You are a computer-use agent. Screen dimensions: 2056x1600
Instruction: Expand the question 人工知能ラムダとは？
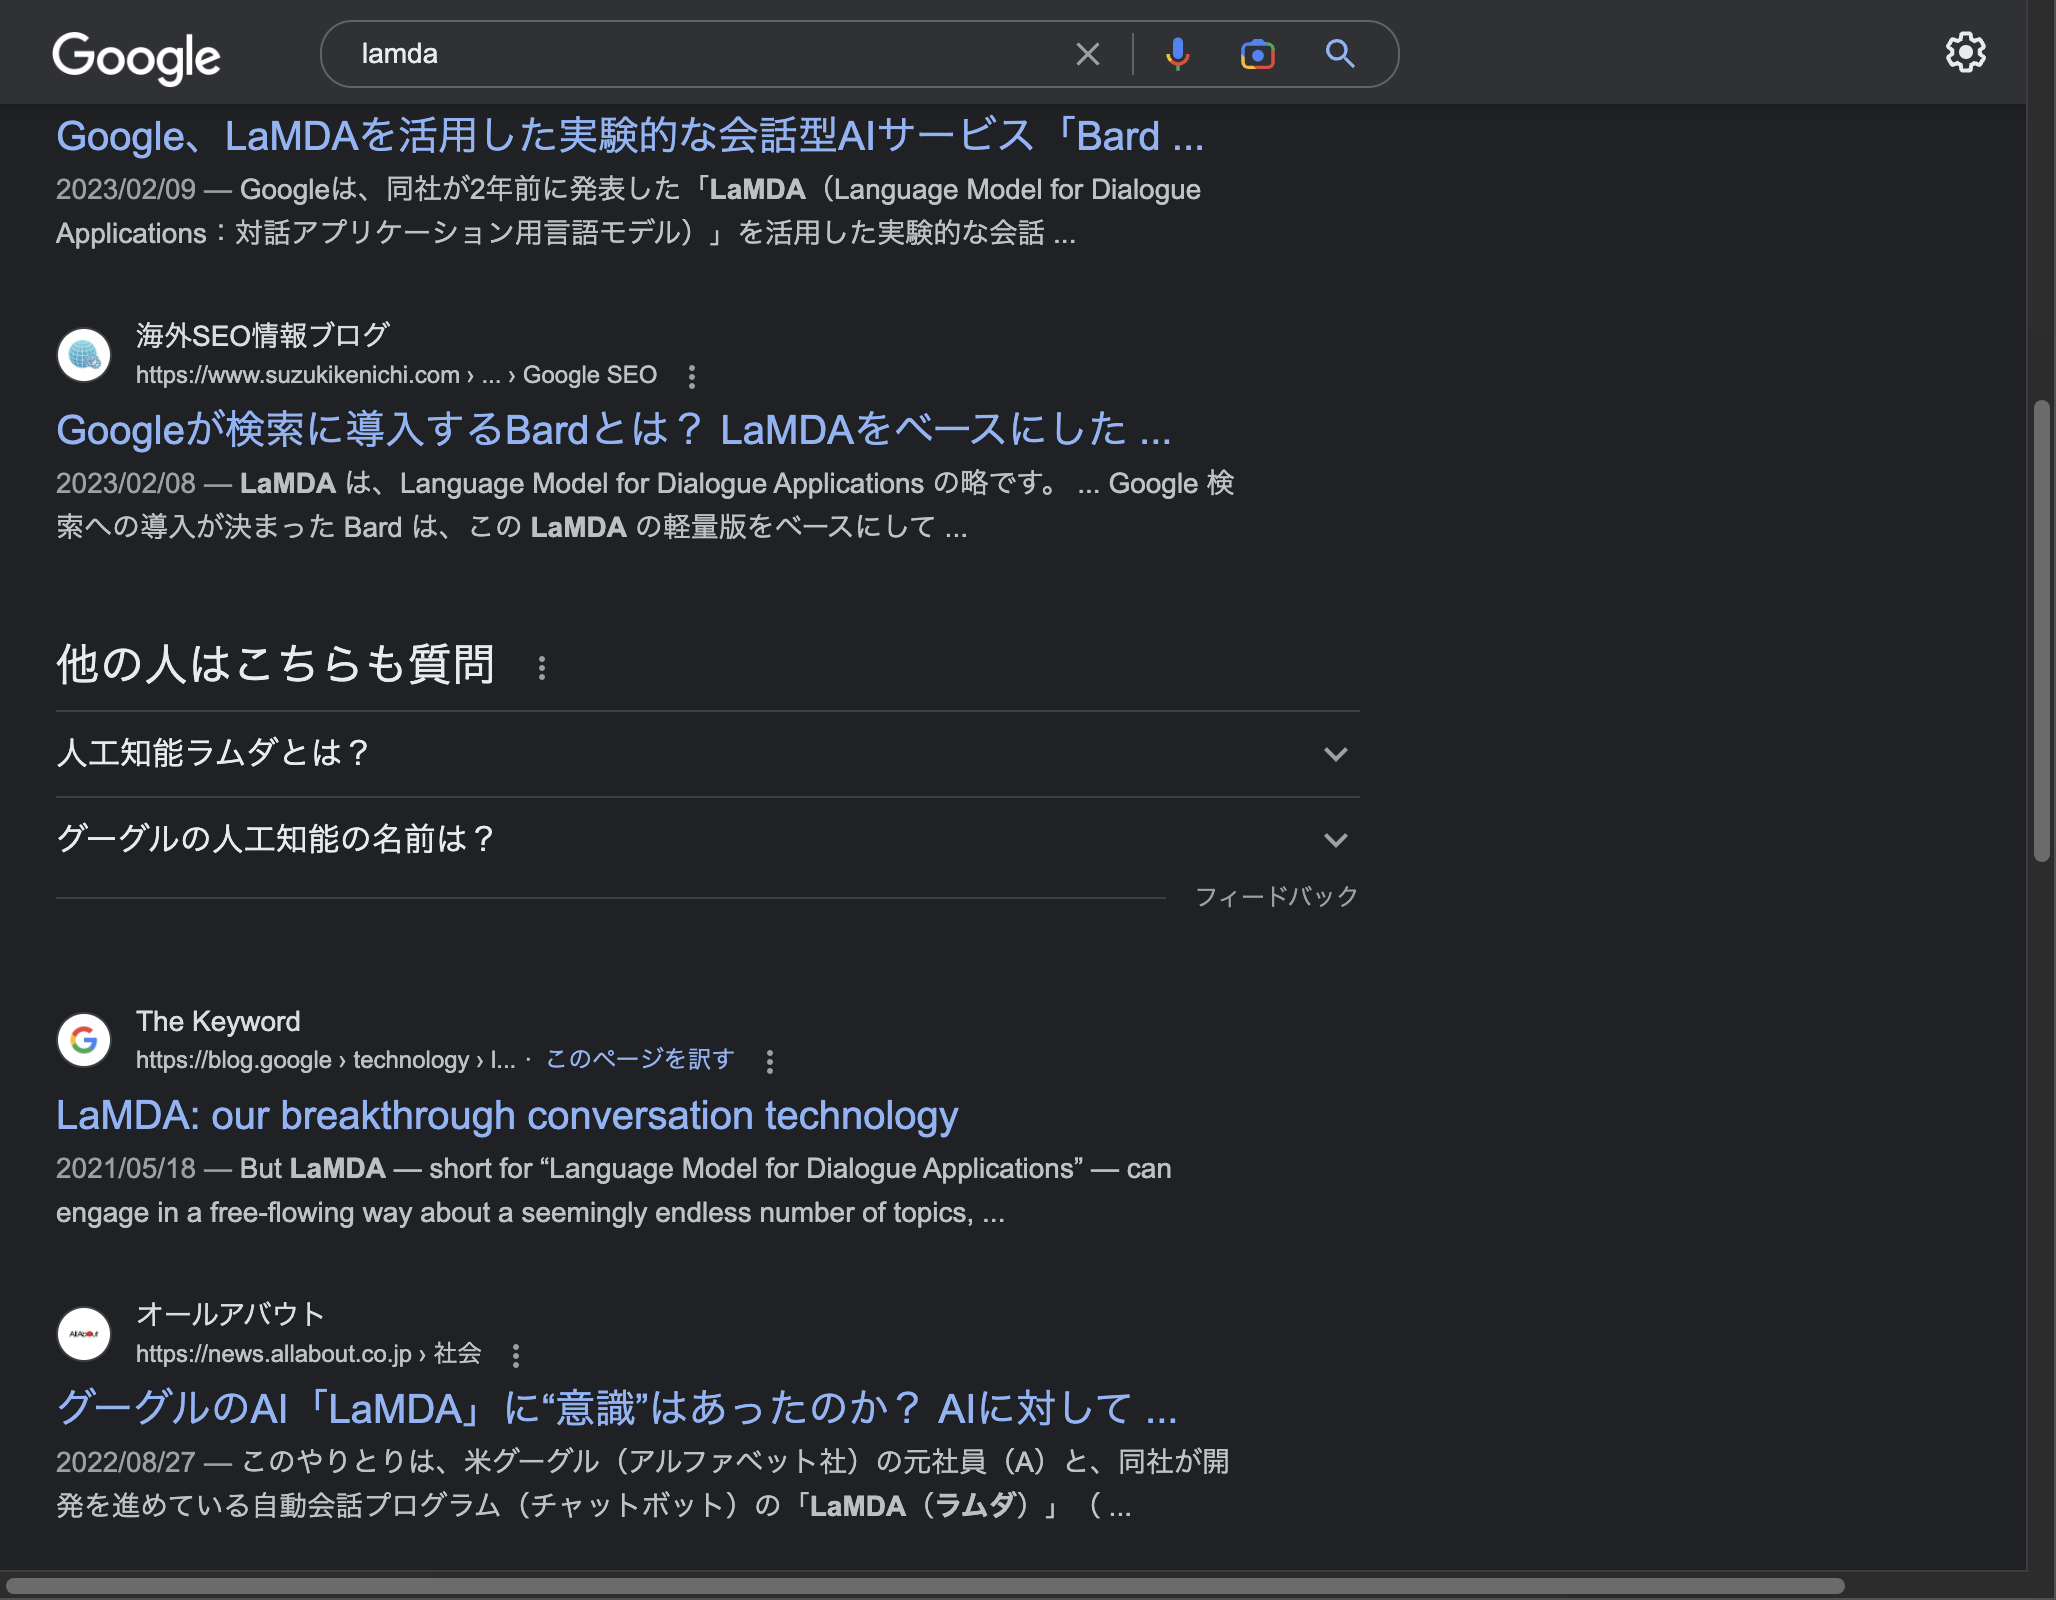pyautogui.click(x=708, y=754)
